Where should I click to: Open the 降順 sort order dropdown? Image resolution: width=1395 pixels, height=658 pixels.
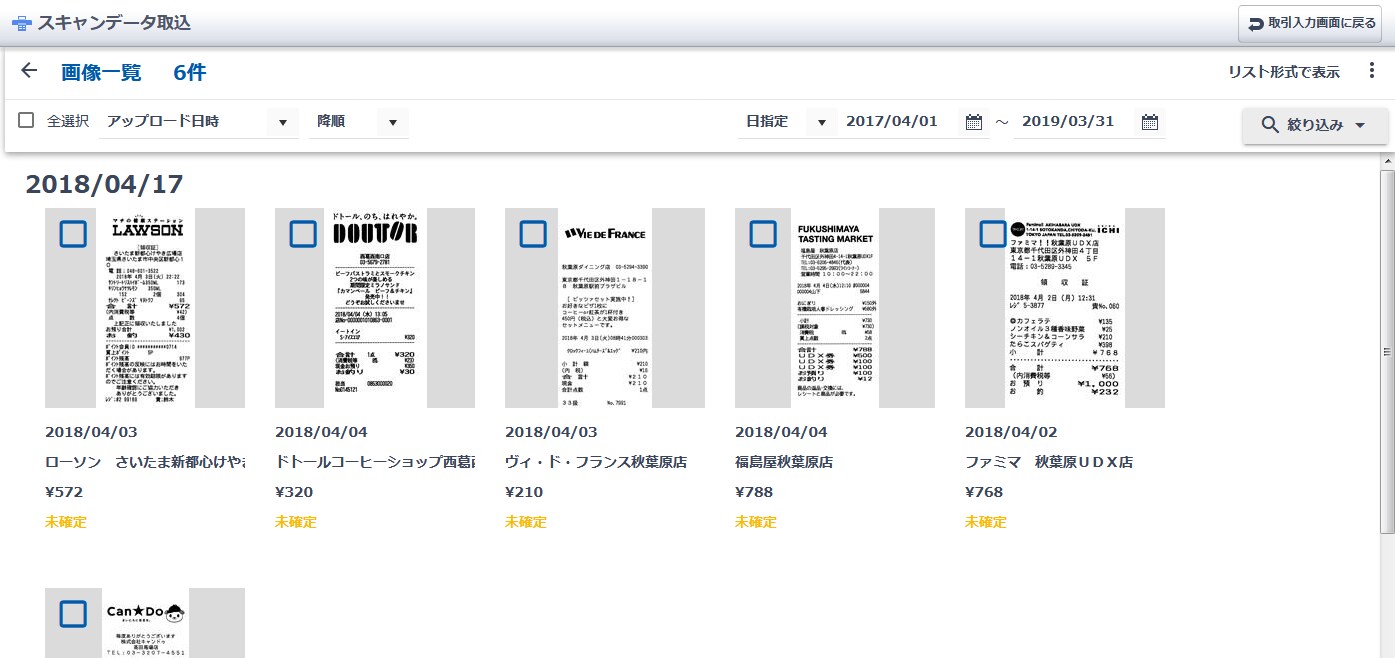click(x=360, y=122)
